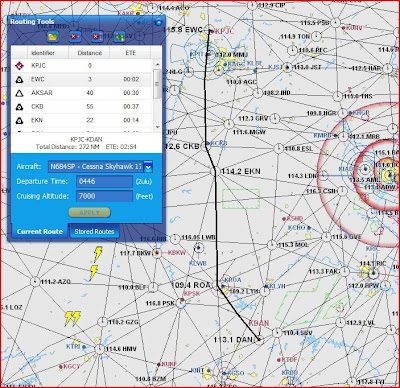Select the KPJC airport row icon
Image resolution: width=400 pixels, height=388 pixels.
(x=19, y=66)
